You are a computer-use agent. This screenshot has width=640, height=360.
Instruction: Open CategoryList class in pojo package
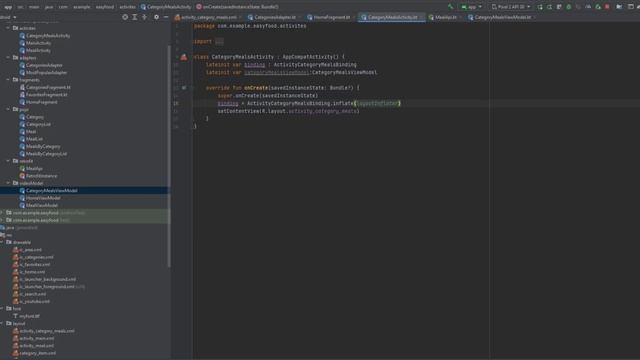coord(35,124)
